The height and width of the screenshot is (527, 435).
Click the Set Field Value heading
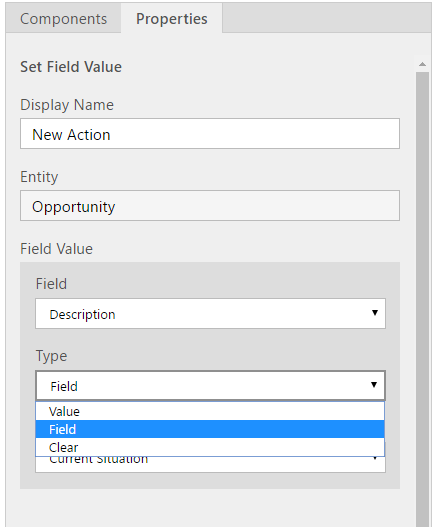tap(71, 67)
